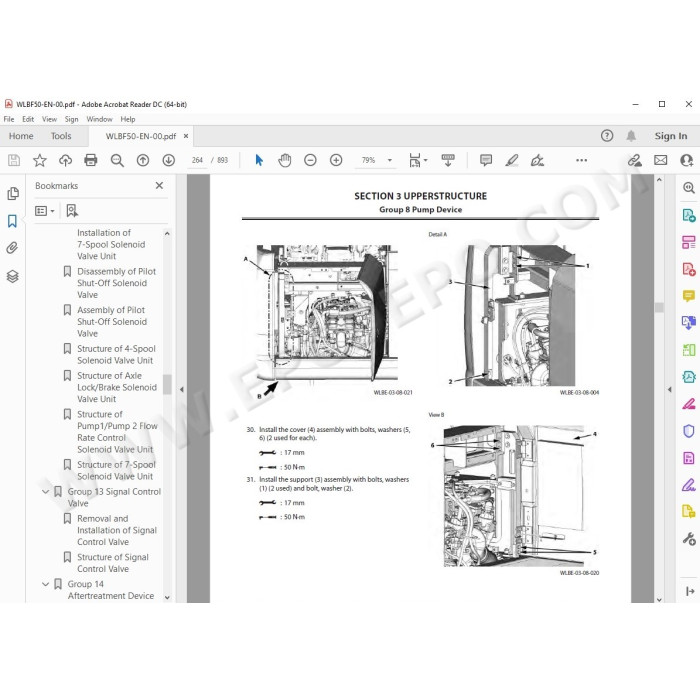Open fit page options icon

[417, 160]
